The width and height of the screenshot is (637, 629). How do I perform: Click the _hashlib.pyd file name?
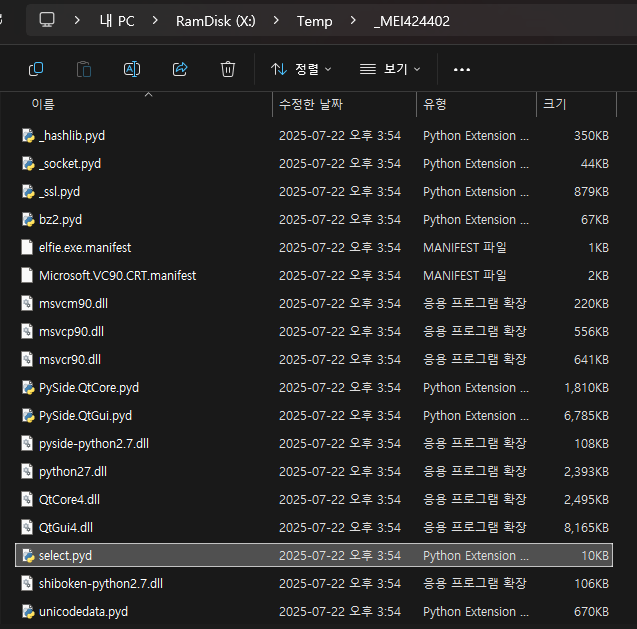[72, 136]
